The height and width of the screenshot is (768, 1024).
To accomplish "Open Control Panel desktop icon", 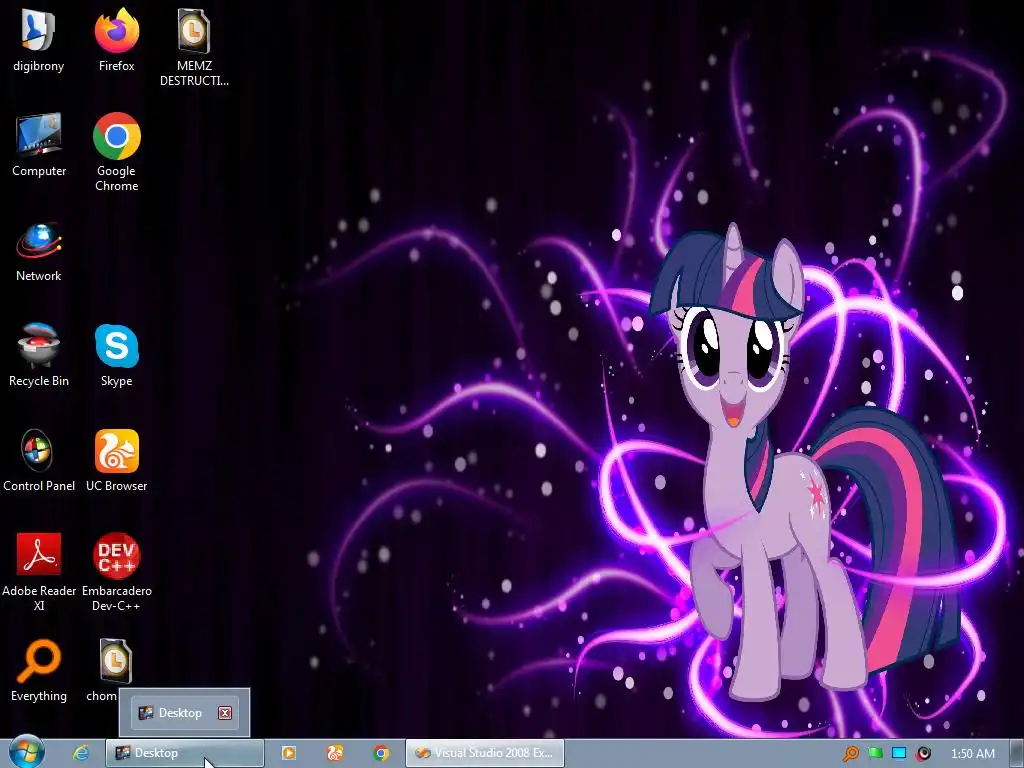I will click(x=39, y=460).
